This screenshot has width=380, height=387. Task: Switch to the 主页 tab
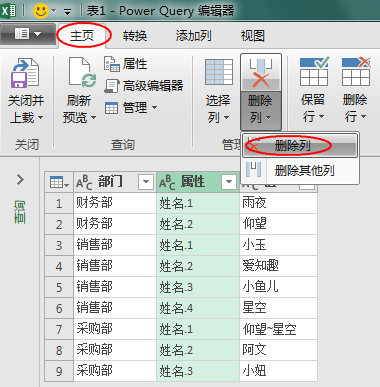[82, 35]
